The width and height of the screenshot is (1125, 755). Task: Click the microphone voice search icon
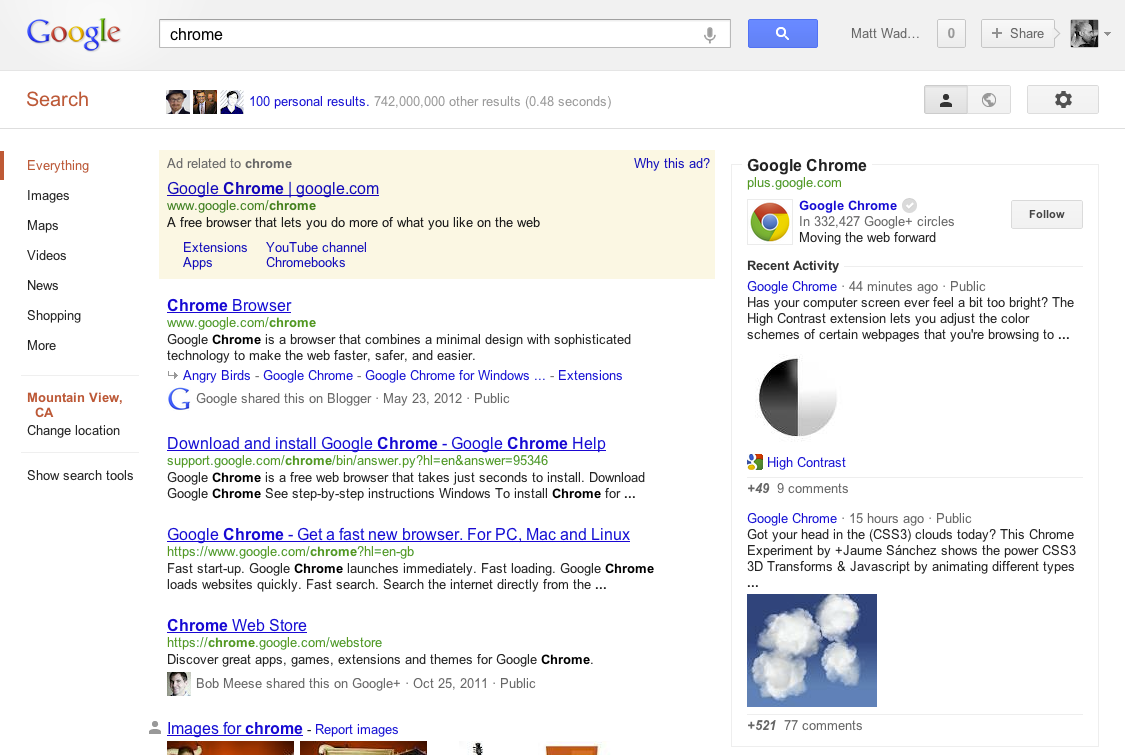coord(710,34)
